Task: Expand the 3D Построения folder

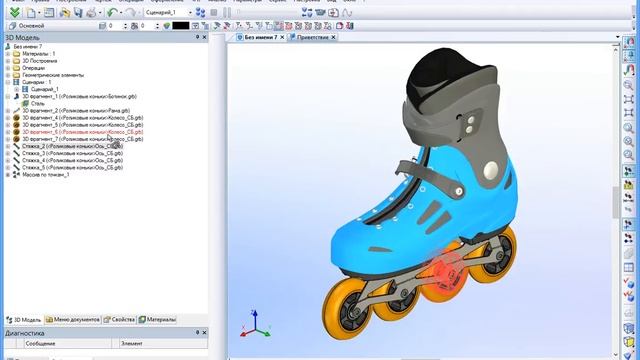Action: [x=8, y=61]
